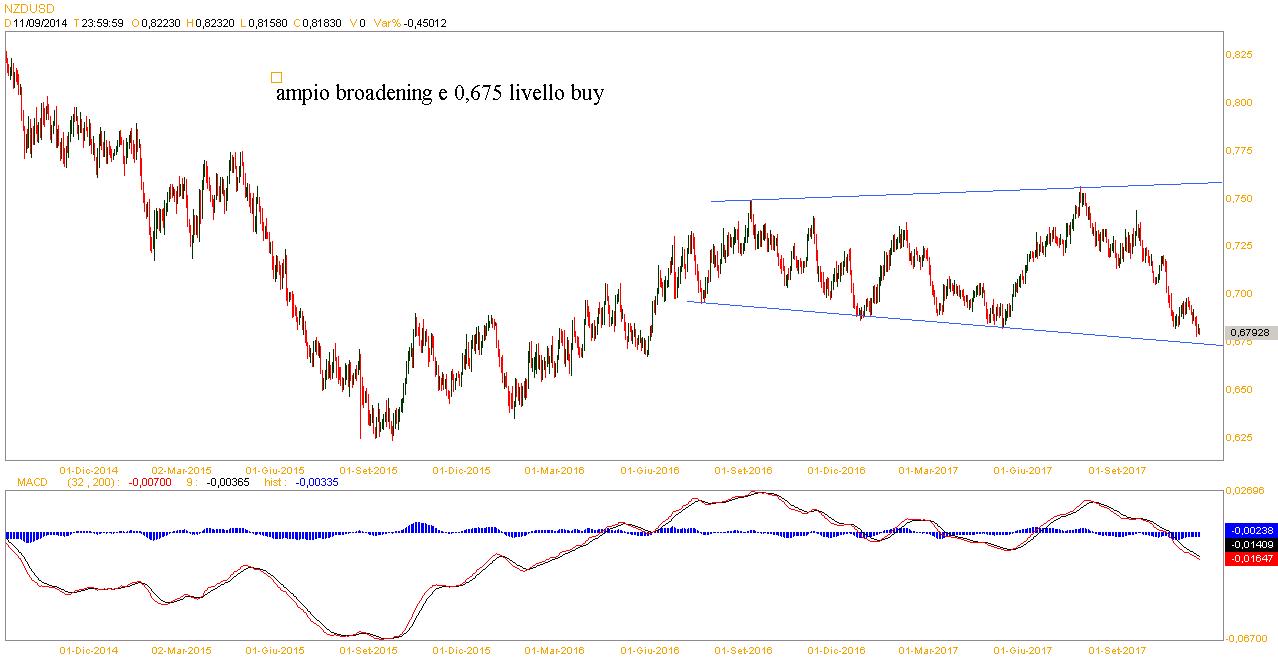
Task: Click the 01-Set-2017 date below MACD panel
Action: tap(1117, 650)
